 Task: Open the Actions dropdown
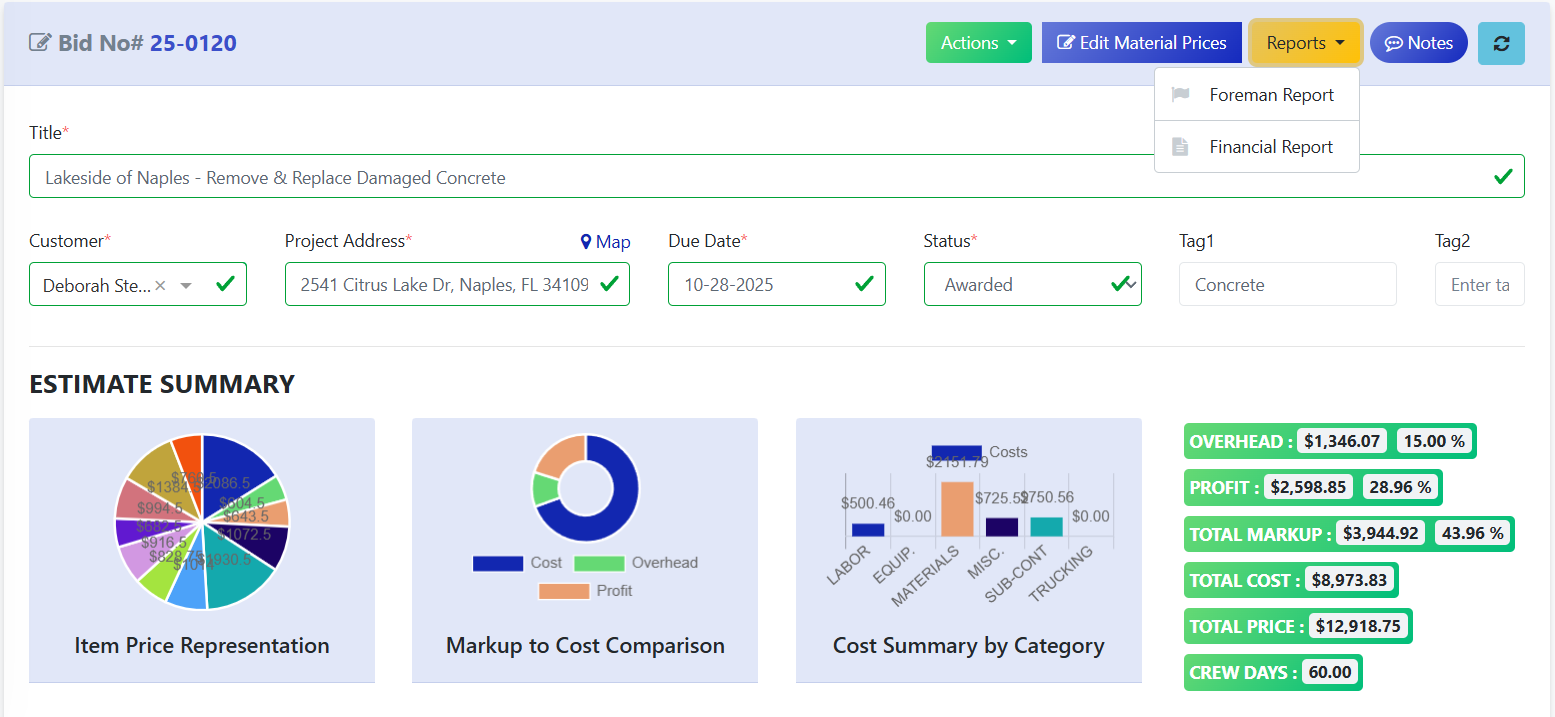(978, 42)
